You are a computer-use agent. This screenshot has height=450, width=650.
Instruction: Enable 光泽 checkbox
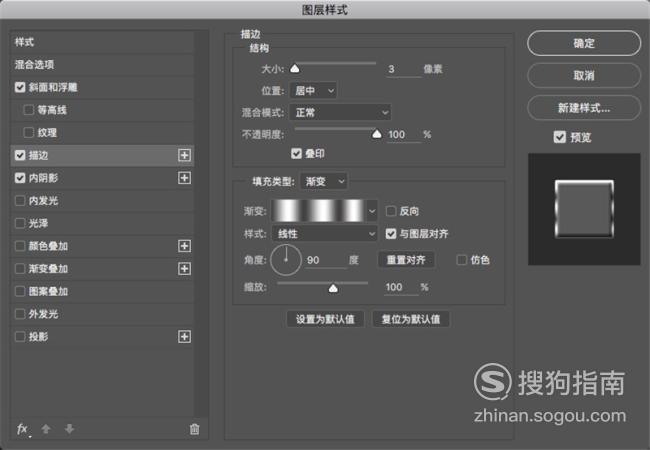(x=20, y=223)
